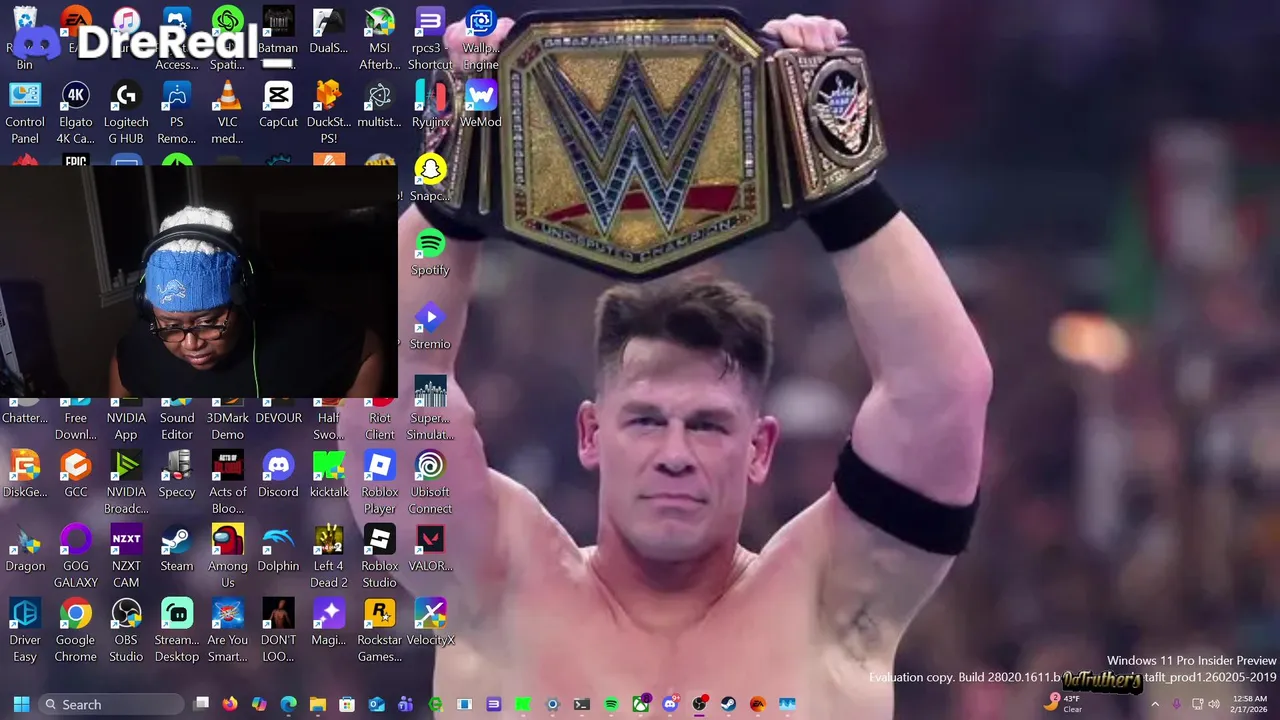Open Snapchat desktop shortcut

[x=430, y=179]
